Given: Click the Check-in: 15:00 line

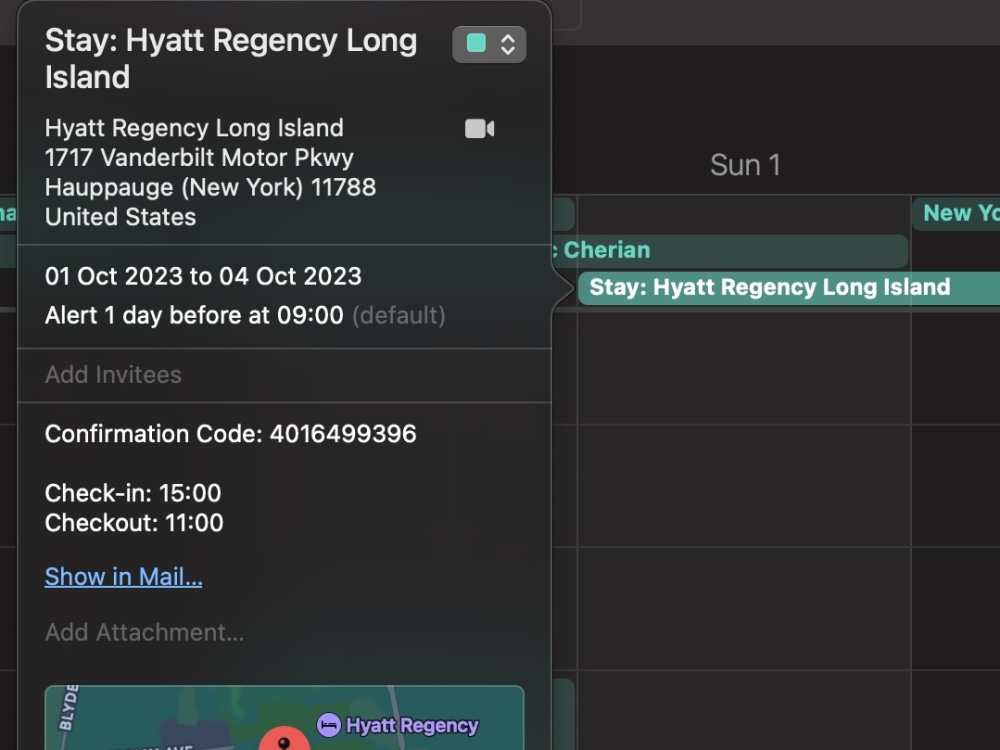Looking at the screenshot, I should point(133,493).
